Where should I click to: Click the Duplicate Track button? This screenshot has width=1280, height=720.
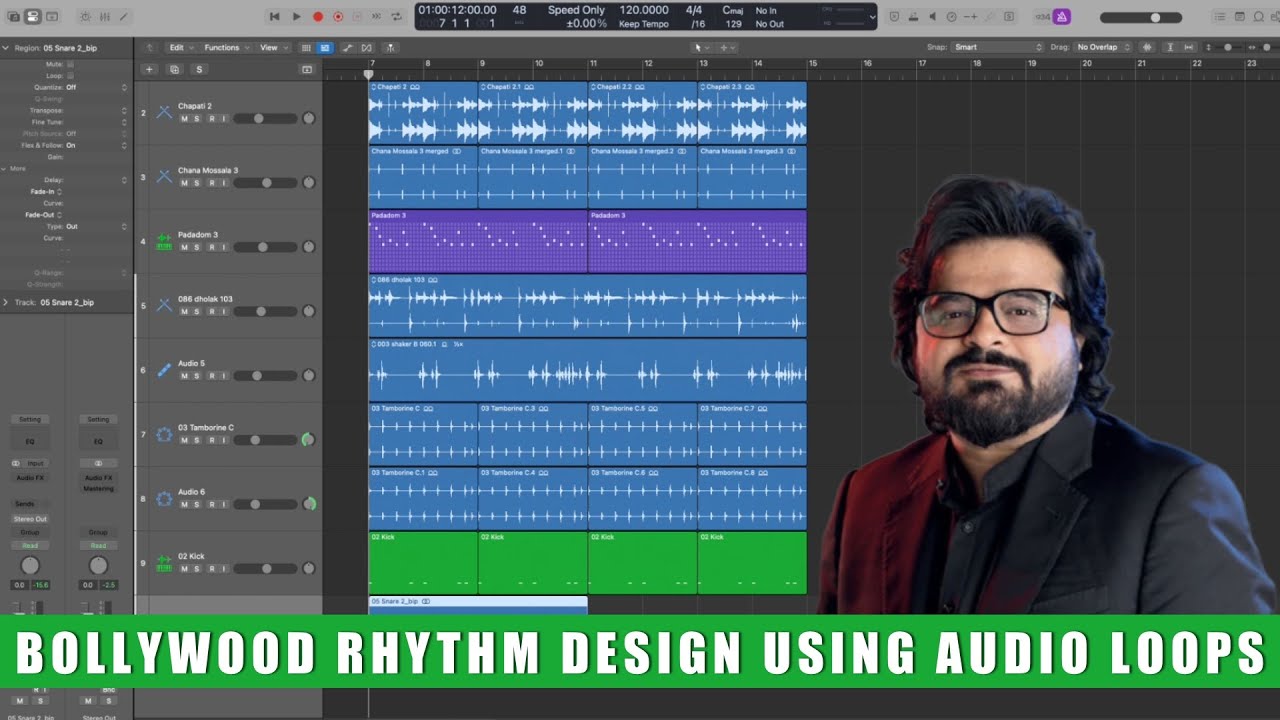(174, 69)
